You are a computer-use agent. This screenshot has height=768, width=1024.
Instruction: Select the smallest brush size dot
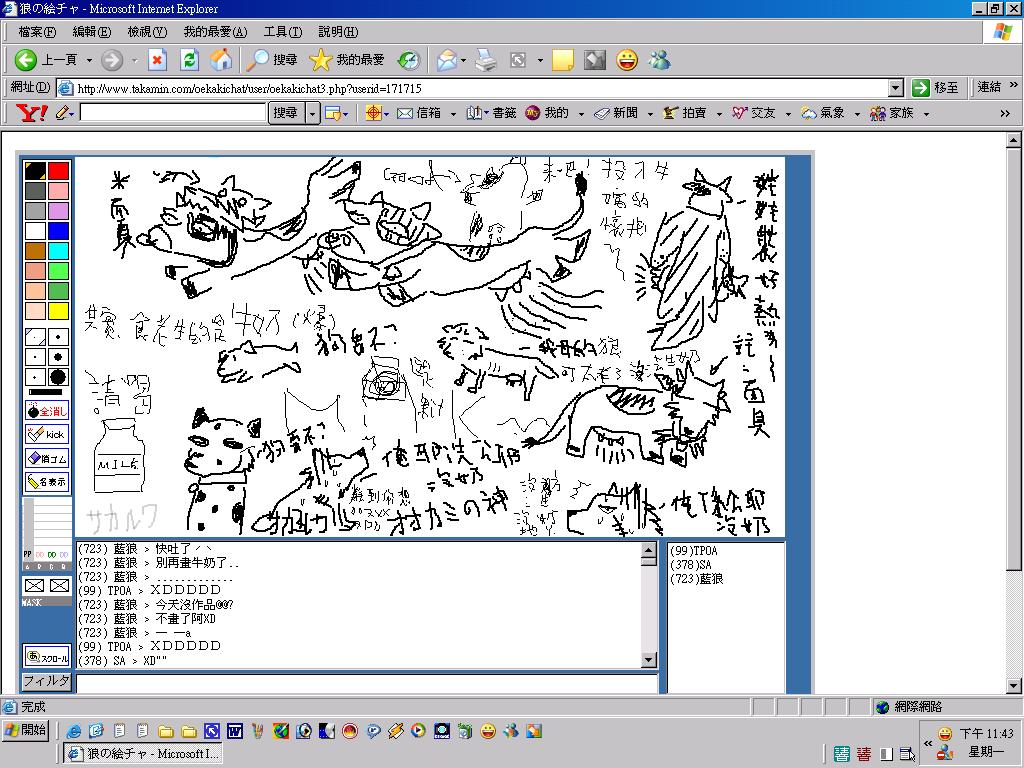tap(35, 337)
